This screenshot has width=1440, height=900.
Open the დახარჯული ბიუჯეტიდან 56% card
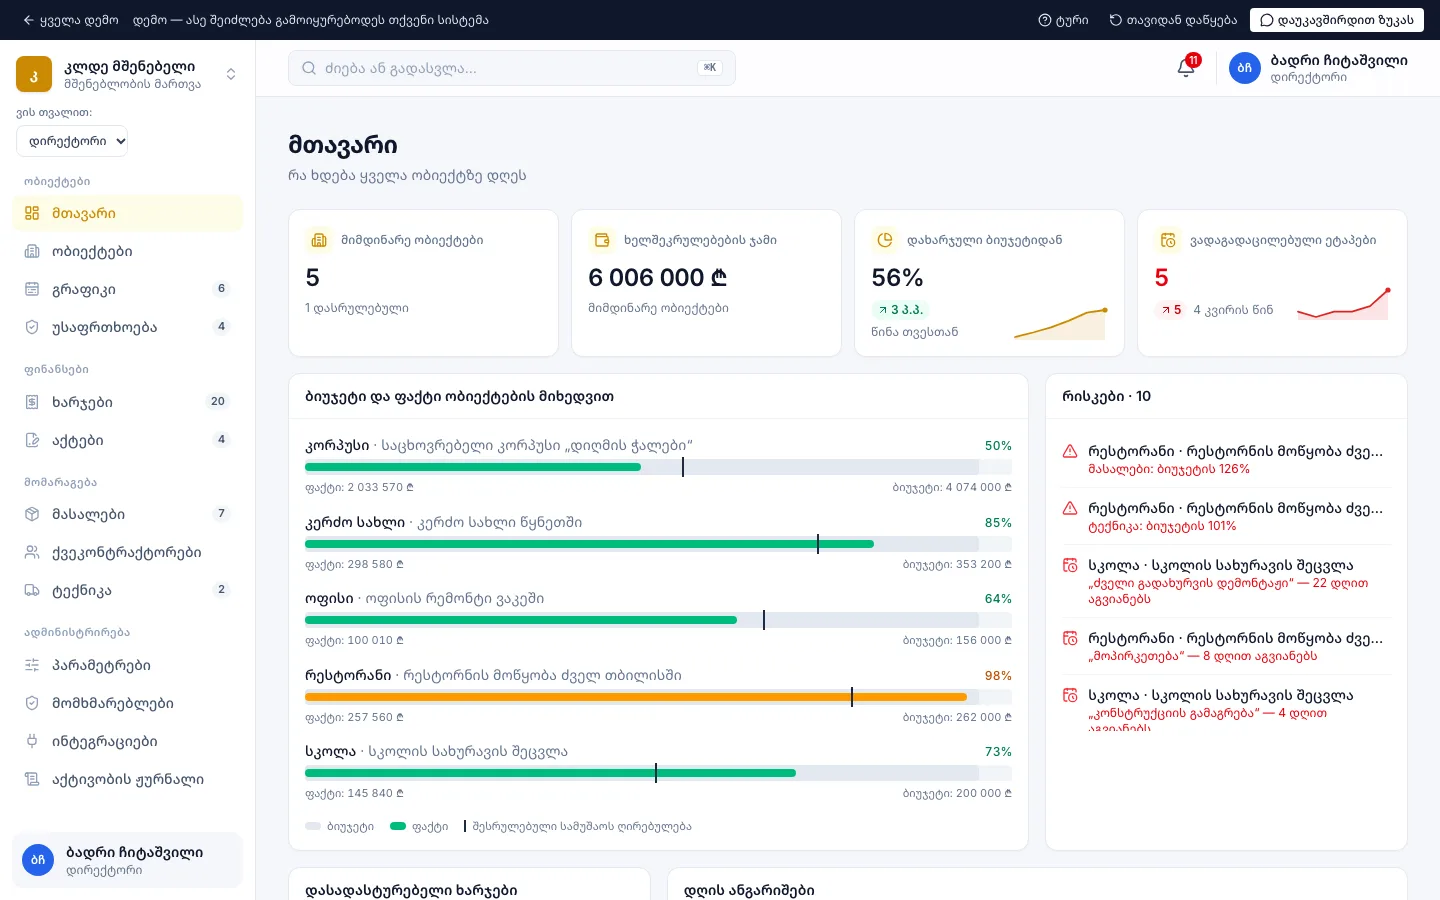coord(989,283)
